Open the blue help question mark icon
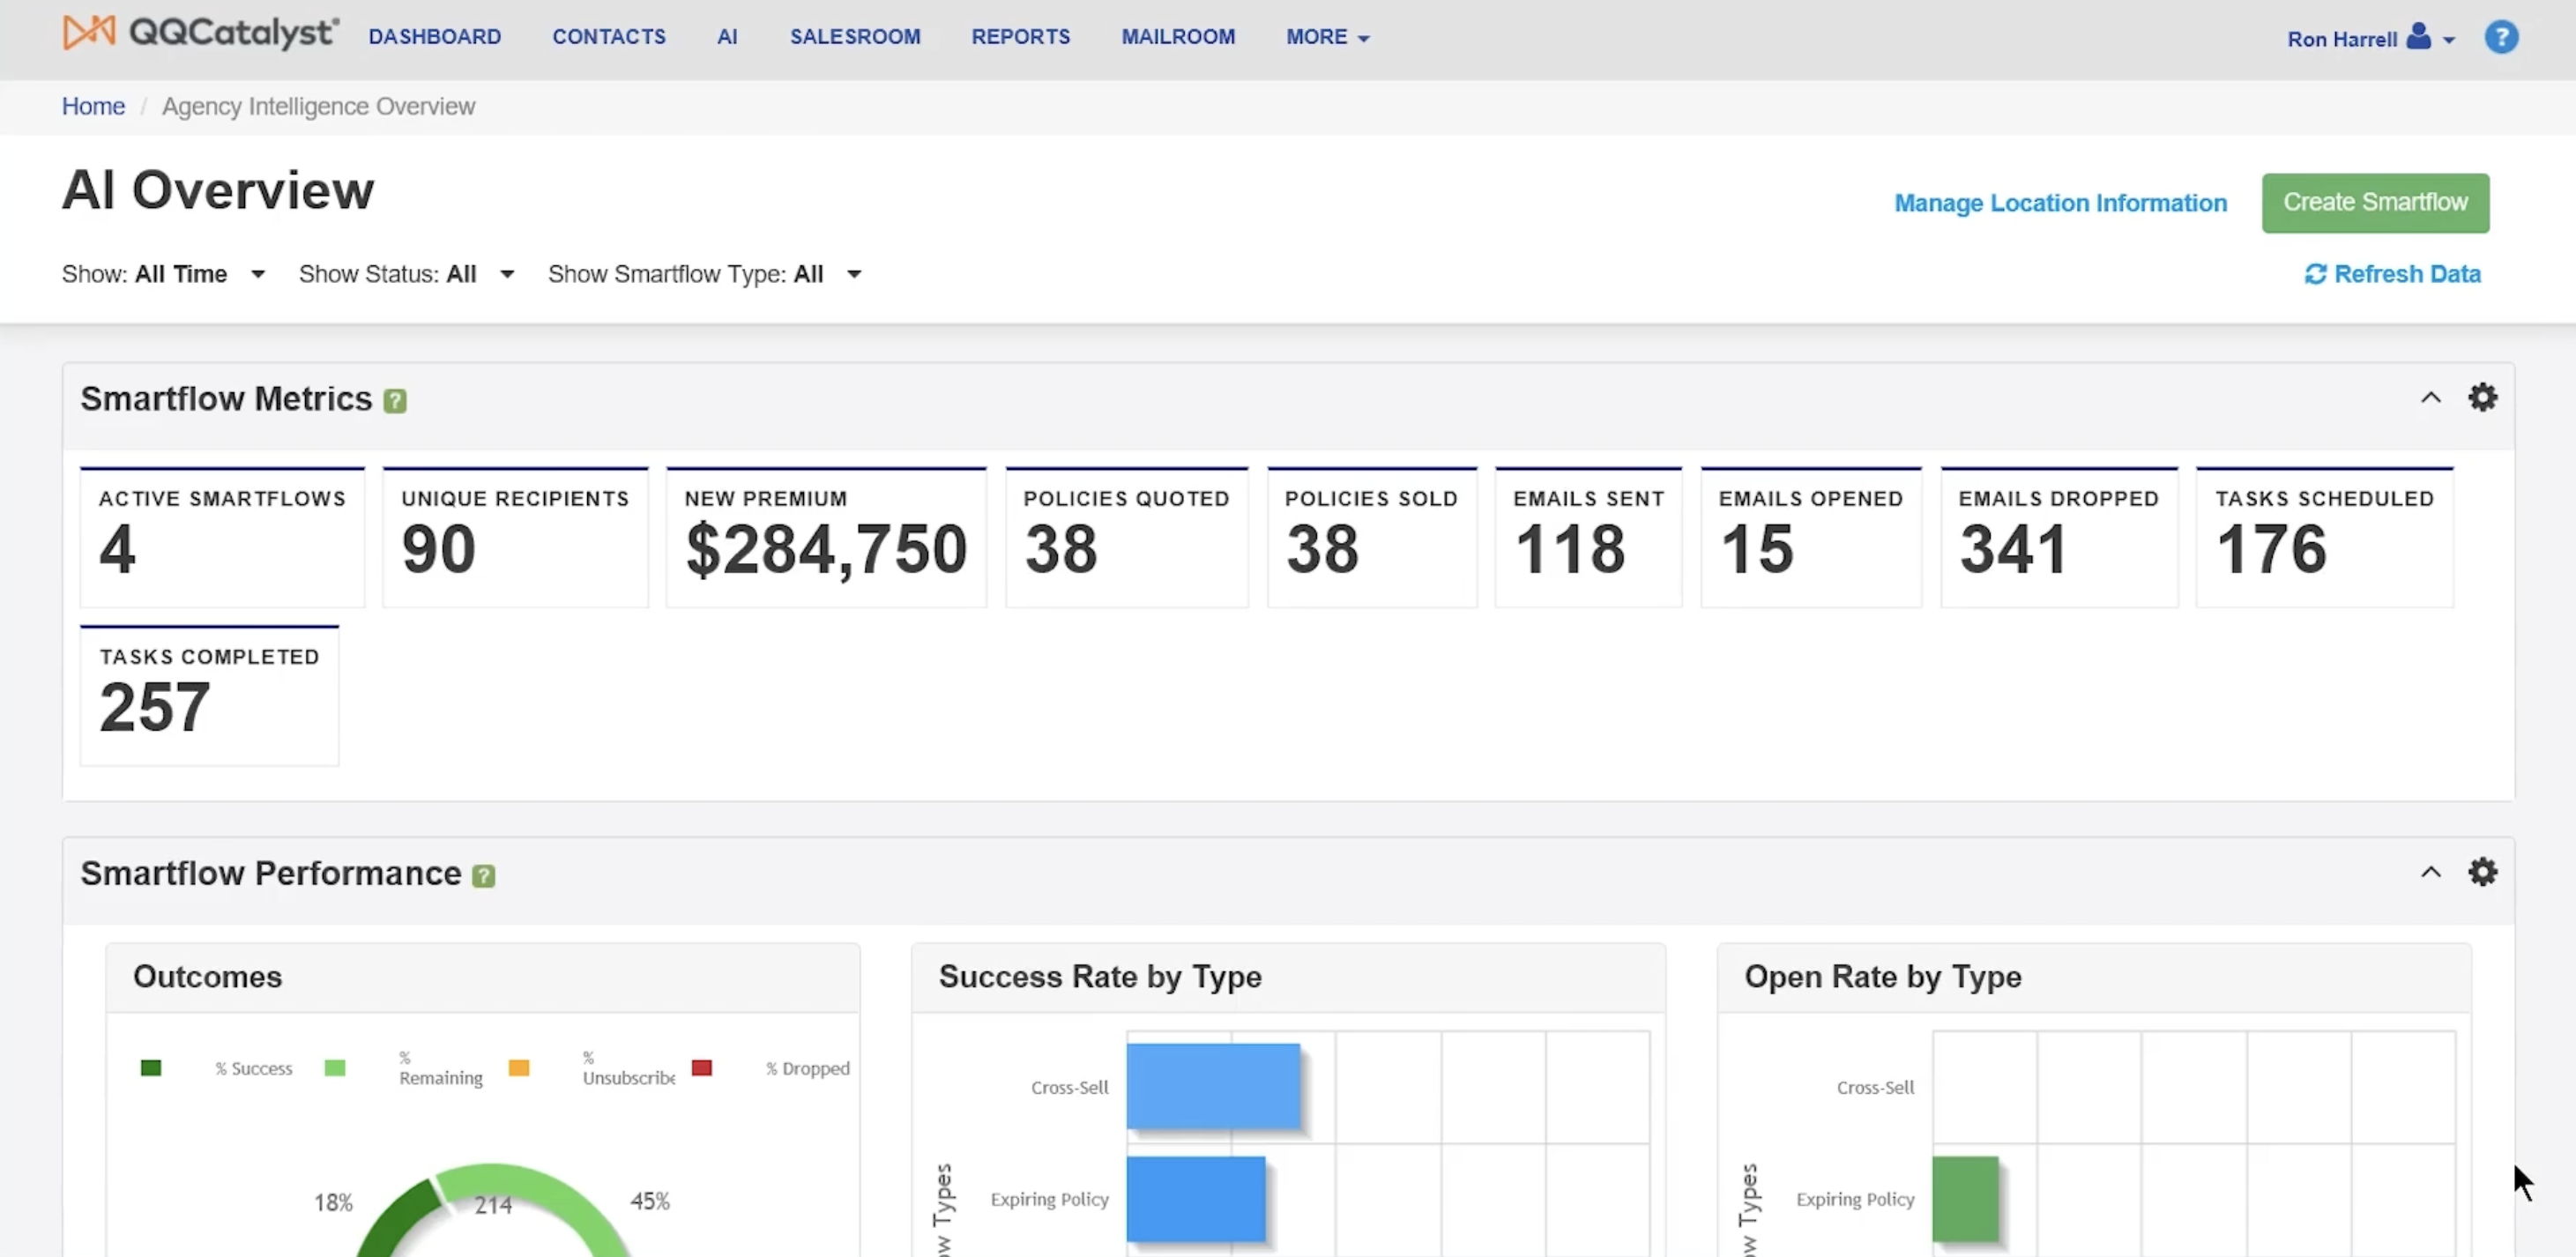 pyautogui.click(x=2500, y=38)
